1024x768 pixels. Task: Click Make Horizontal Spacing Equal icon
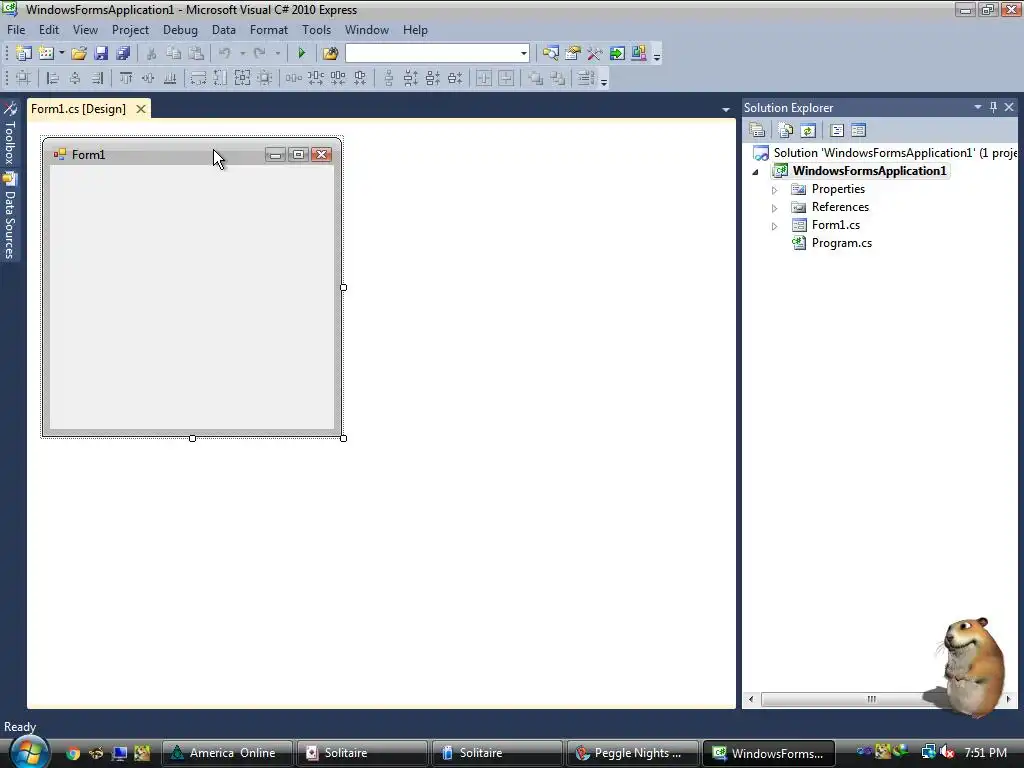[x=293, y=78]
